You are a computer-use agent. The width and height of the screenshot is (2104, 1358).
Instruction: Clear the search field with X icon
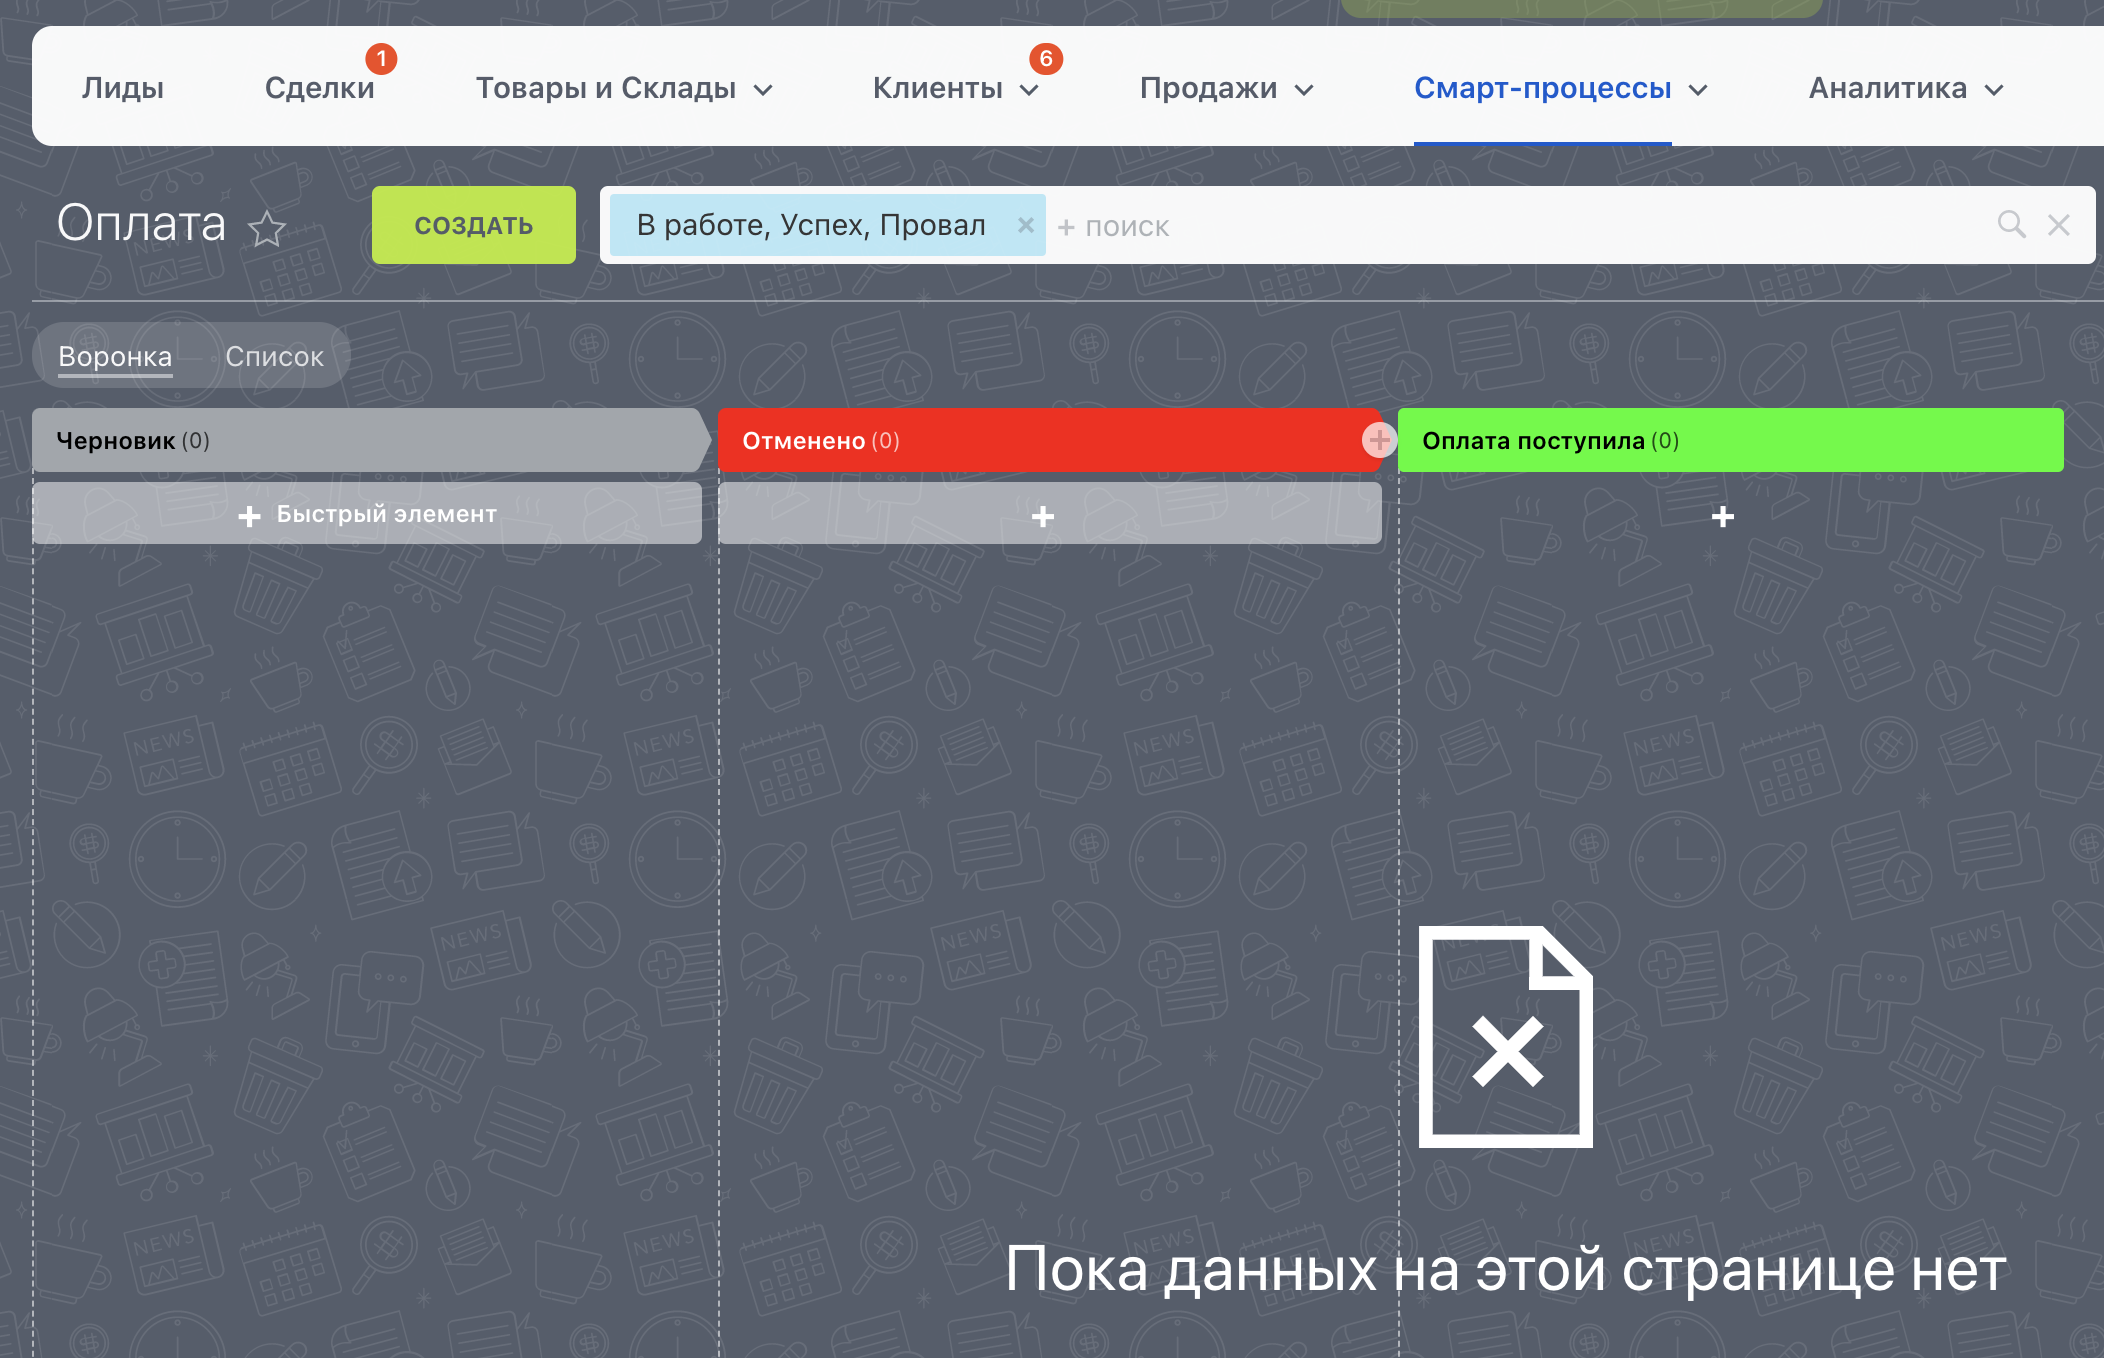pos(2058,225)
